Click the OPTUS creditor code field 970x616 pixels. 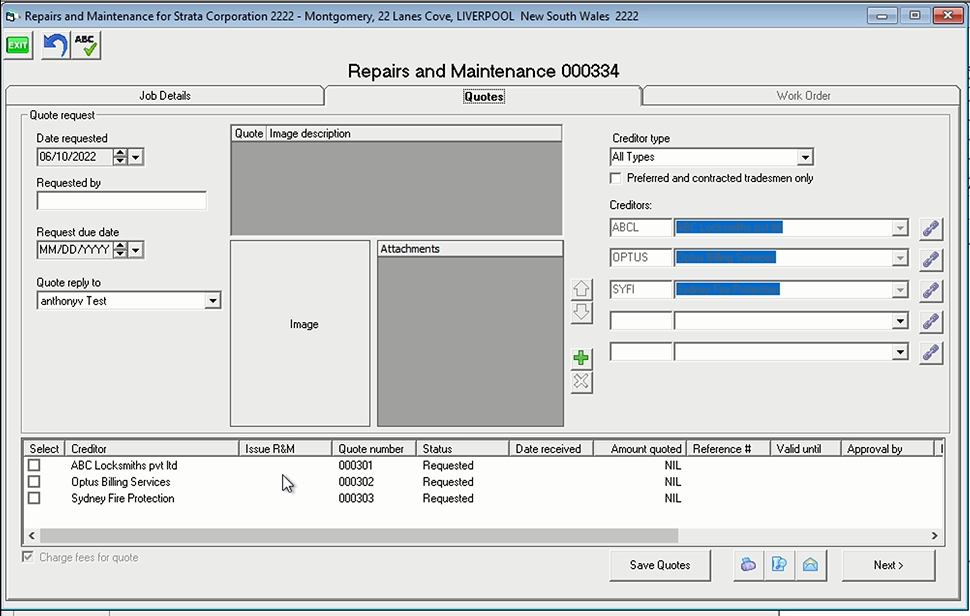tap(640, 258)
